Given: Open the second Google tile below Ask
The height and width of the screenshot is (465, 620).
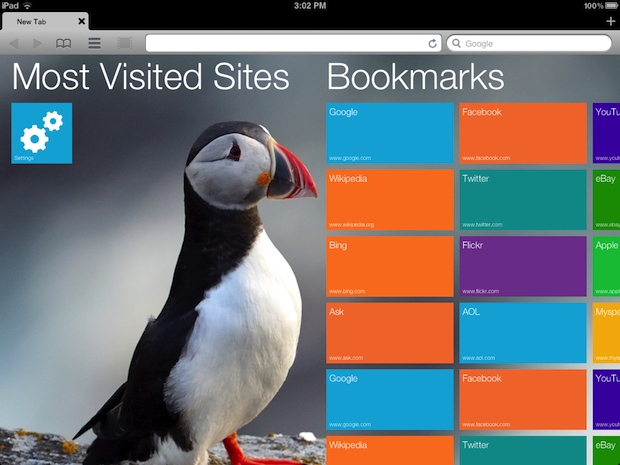Looking at the screenshot, I should click(x=389, y=399).
